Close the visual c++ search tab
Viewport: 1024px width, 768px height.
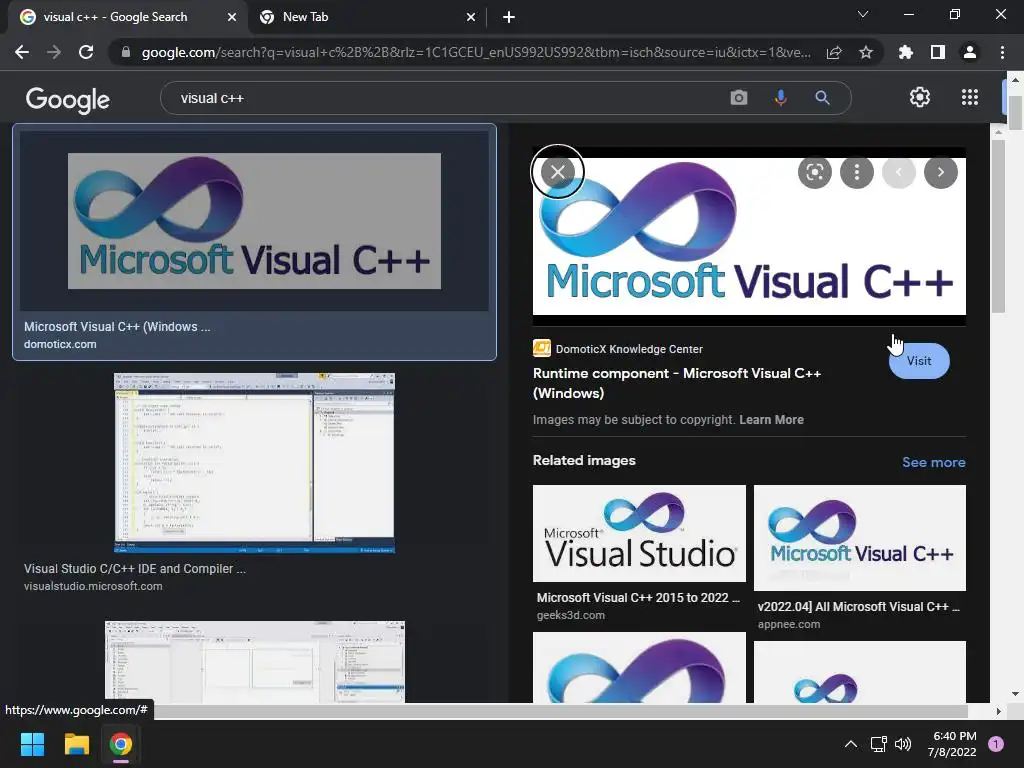pyautogui.click(x=232, y=17)
